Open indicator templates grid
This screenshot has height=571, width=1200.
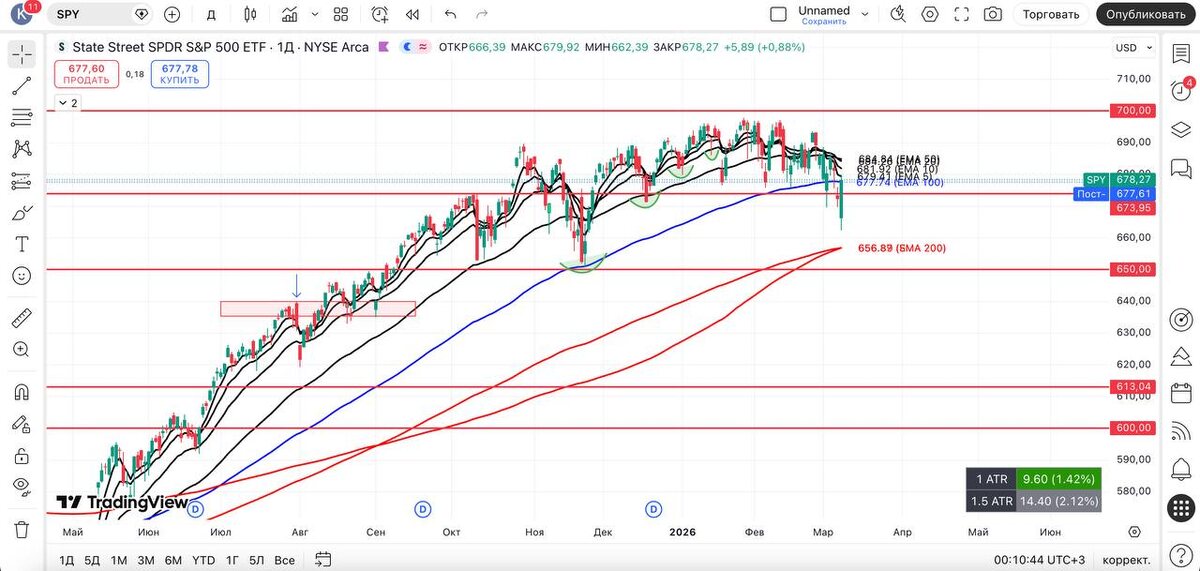tap(341, 14)
